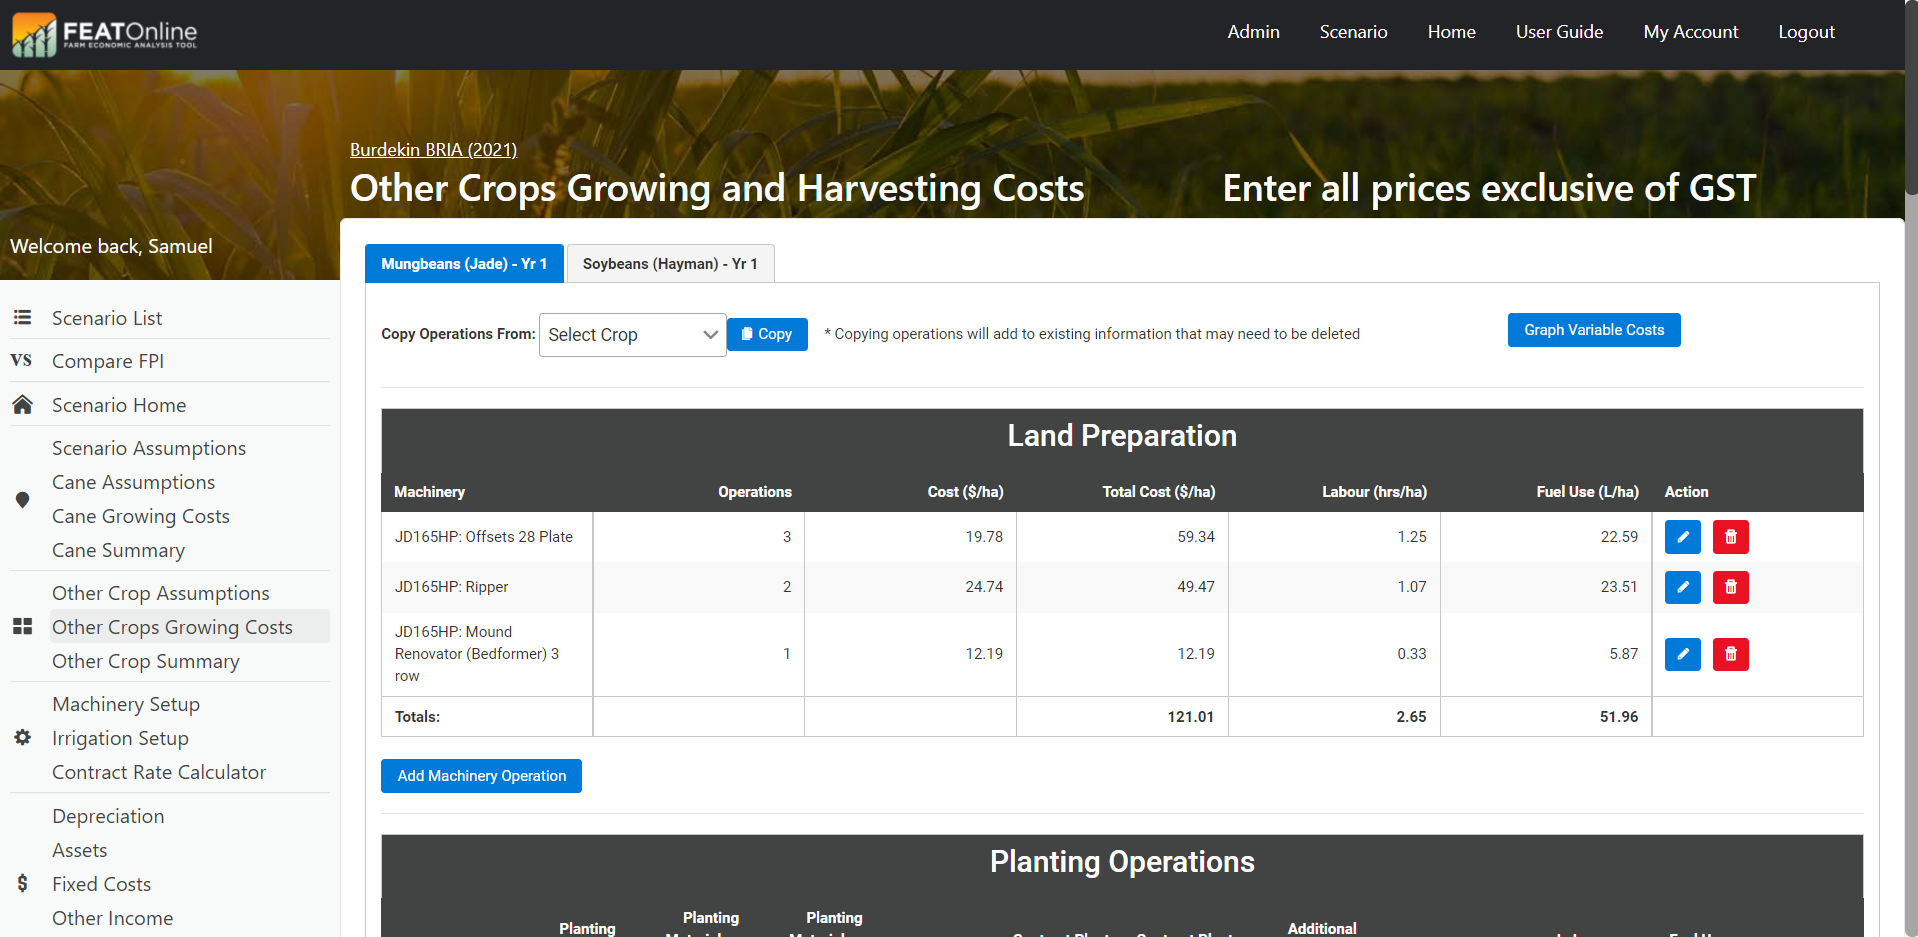The height and width of the screenshot is (937, 1918).
Task: Remove the Mound Renovator Bedformer row
Action: click(1730, 654)
